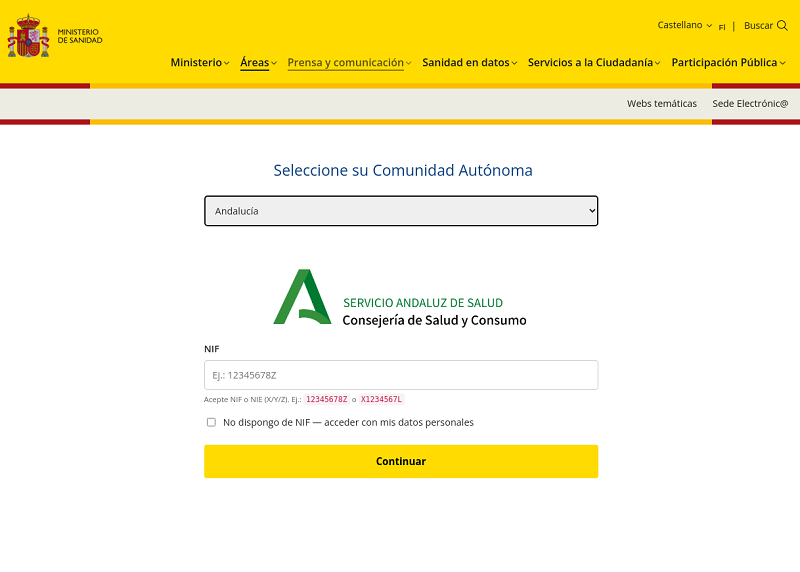
Task: Click the chevron next to Ministerio
Action: tap(227, 63)
